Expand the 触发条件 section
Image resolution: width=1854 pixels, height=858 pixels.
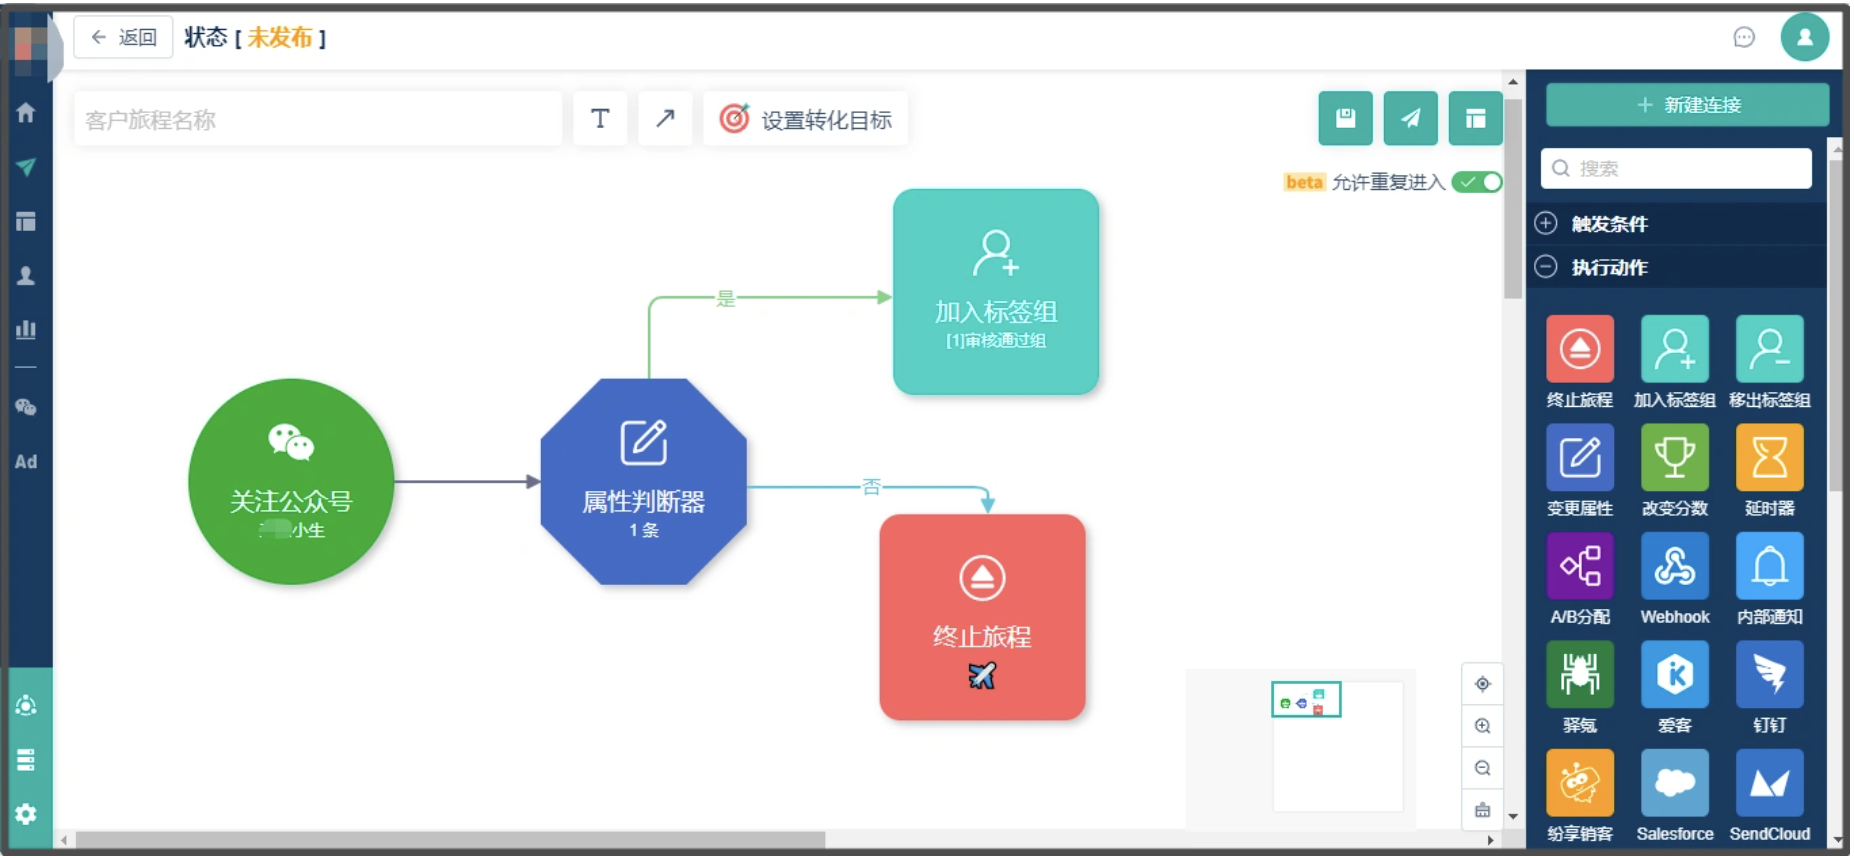(x=1677, y=224)
